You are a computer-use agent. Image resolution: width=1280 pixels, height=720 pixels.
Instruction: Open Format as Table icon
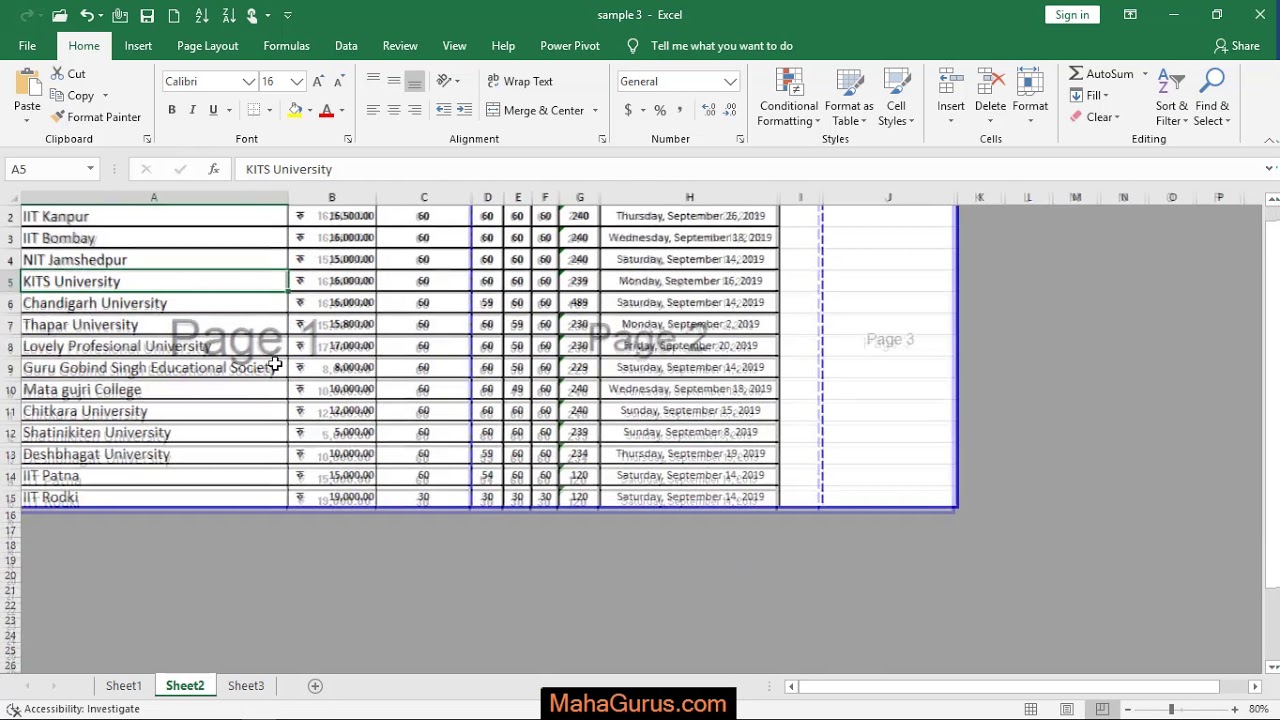(849, 83)
